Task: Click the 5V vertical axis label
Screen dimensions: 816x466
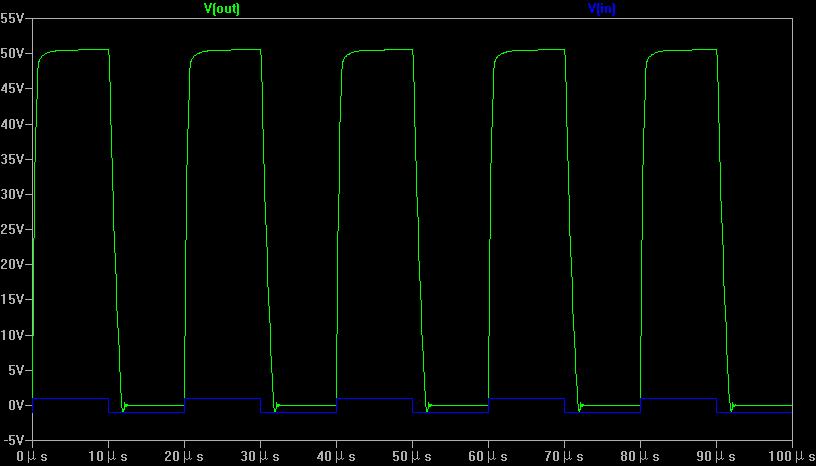Action: [16, 370]
